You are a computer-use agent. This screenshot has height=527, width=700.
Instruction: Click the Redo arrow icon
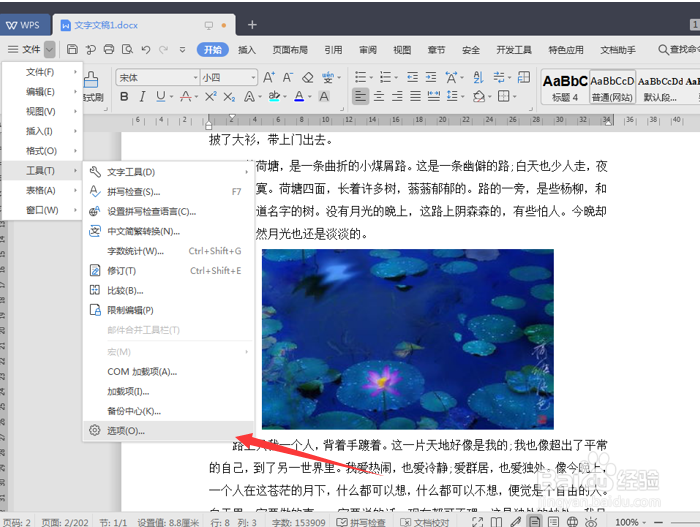click(x=164, y=49)
